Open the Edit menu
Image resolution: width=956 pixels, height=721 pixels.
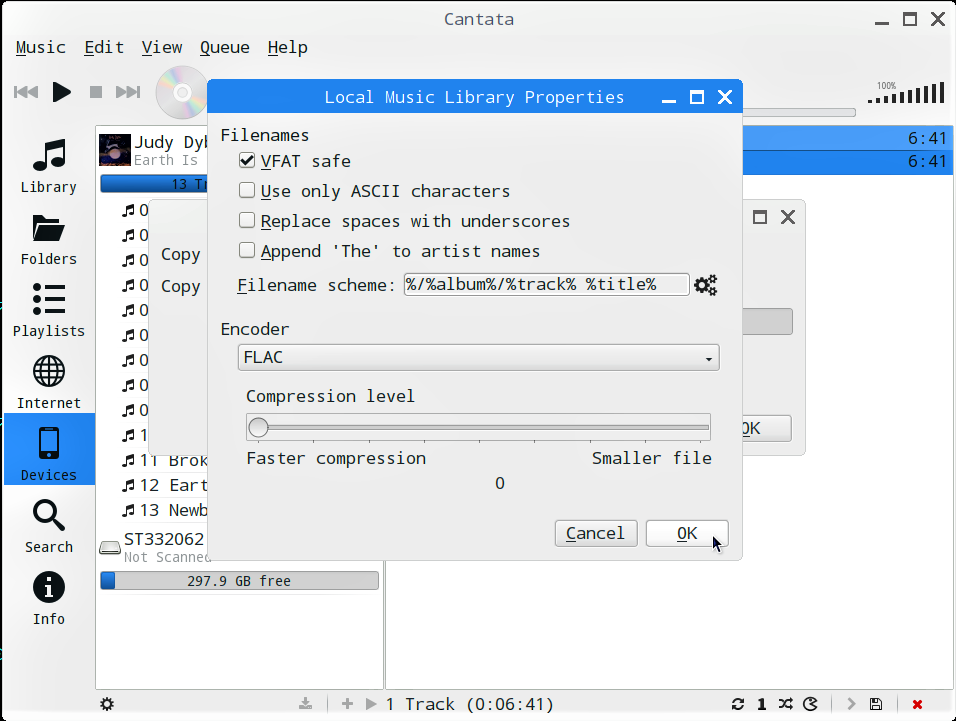(x=104, y=48)
